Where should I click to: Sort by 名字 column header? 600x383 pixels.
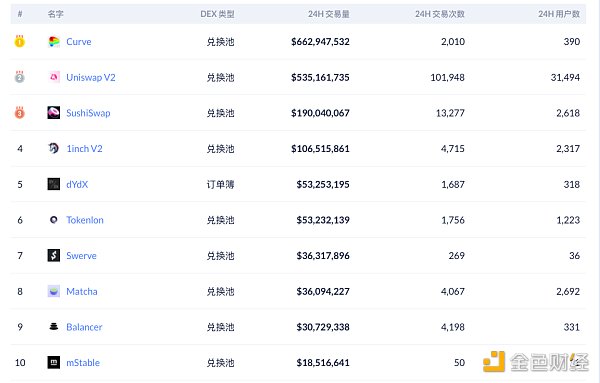tap(55, 14)
